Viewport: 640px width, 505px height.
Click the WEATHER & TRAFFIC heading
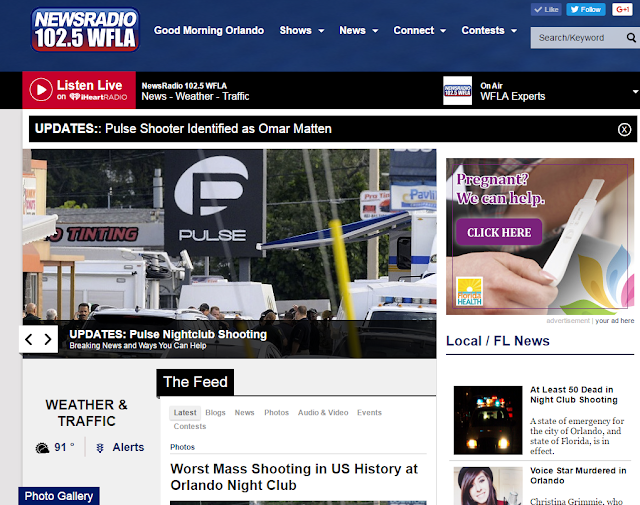(x=87, y=413)
